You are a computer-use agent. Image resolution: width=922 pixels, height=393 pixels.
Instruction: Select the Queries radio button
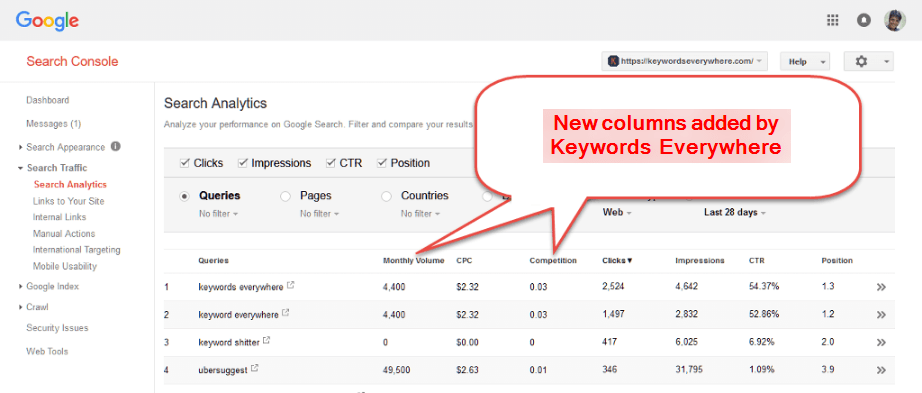pos(185,196)
